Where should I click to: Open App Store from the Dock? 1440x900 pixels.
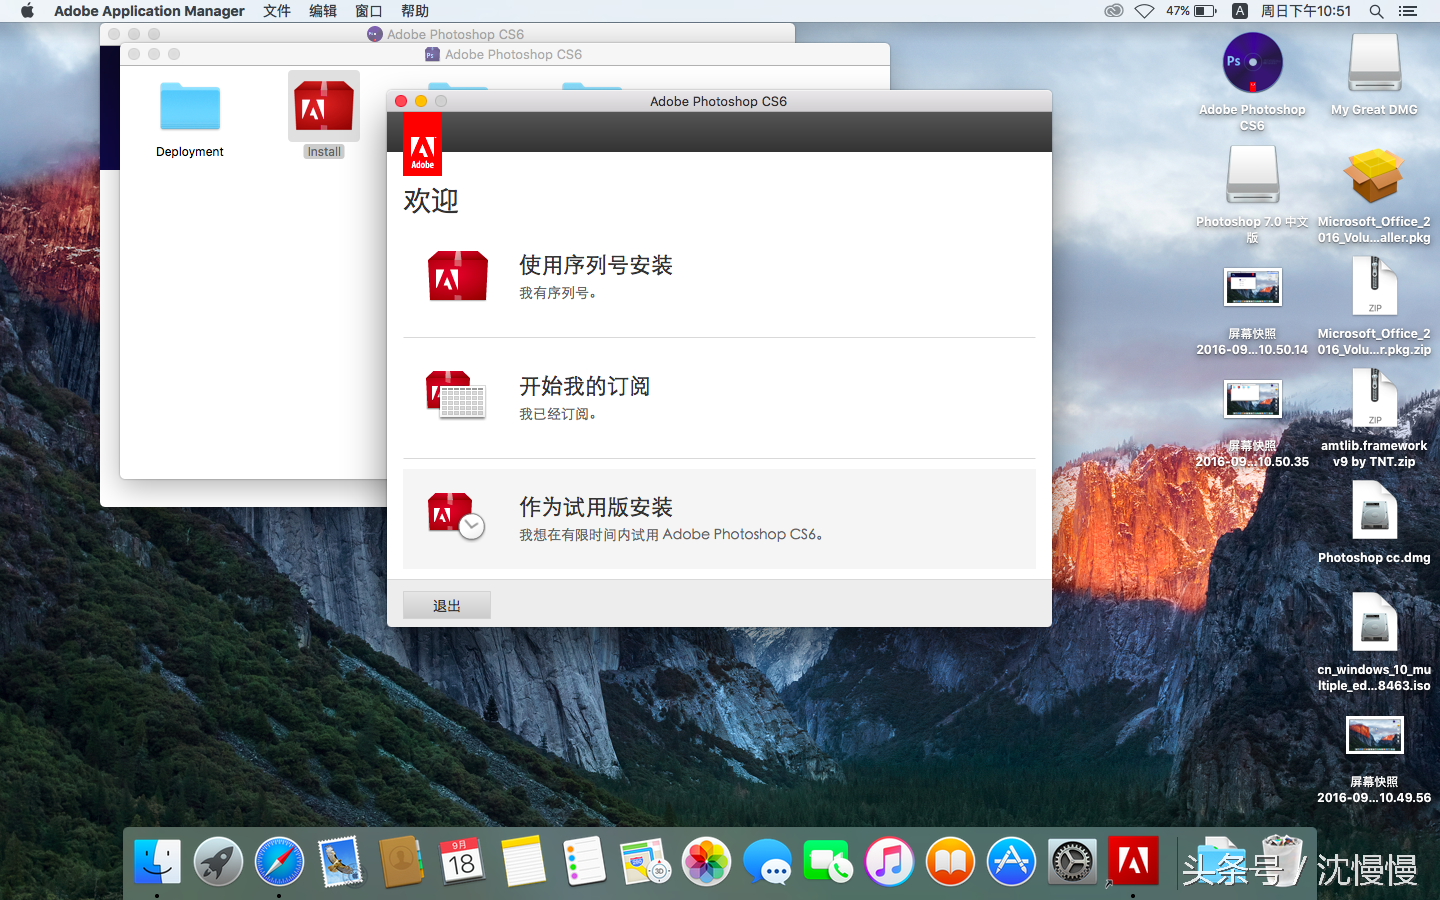[x=1011, y=861]
